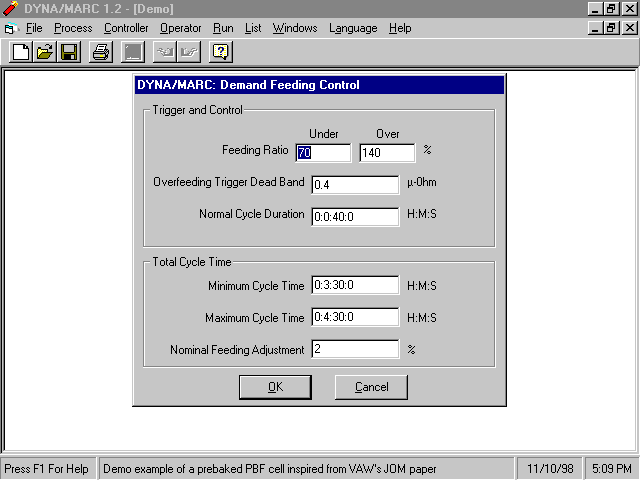640x480 pixels.
Task: Minimize the inner Demo document window
Action: (596, 28)
